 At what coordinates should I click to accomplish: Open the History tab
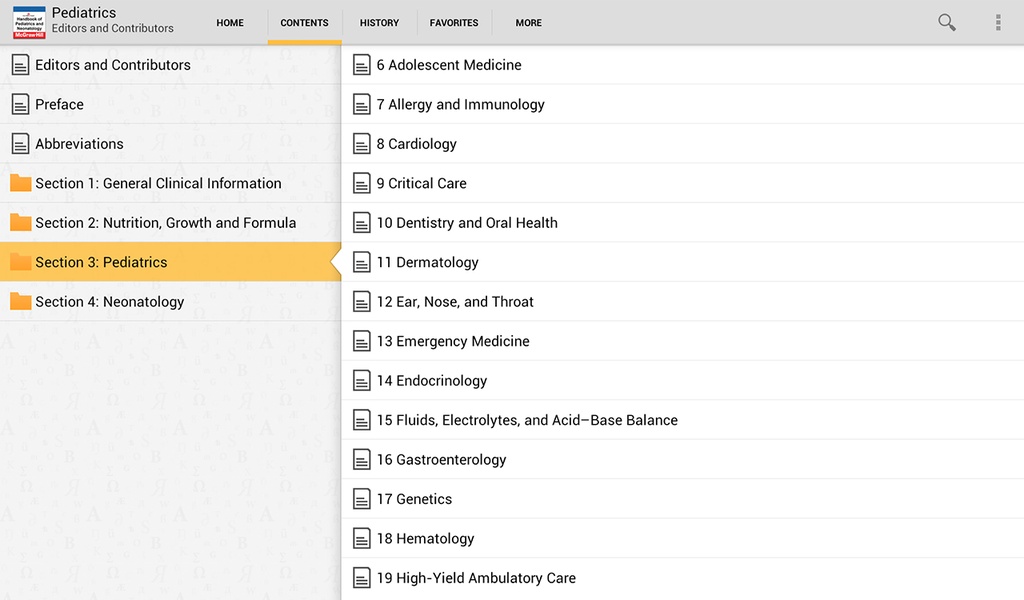click(x=379, y=23)
